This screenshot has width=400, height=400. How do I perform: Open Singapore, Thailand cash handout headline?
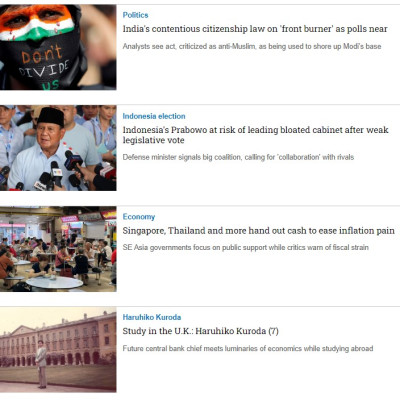[258, 231]
